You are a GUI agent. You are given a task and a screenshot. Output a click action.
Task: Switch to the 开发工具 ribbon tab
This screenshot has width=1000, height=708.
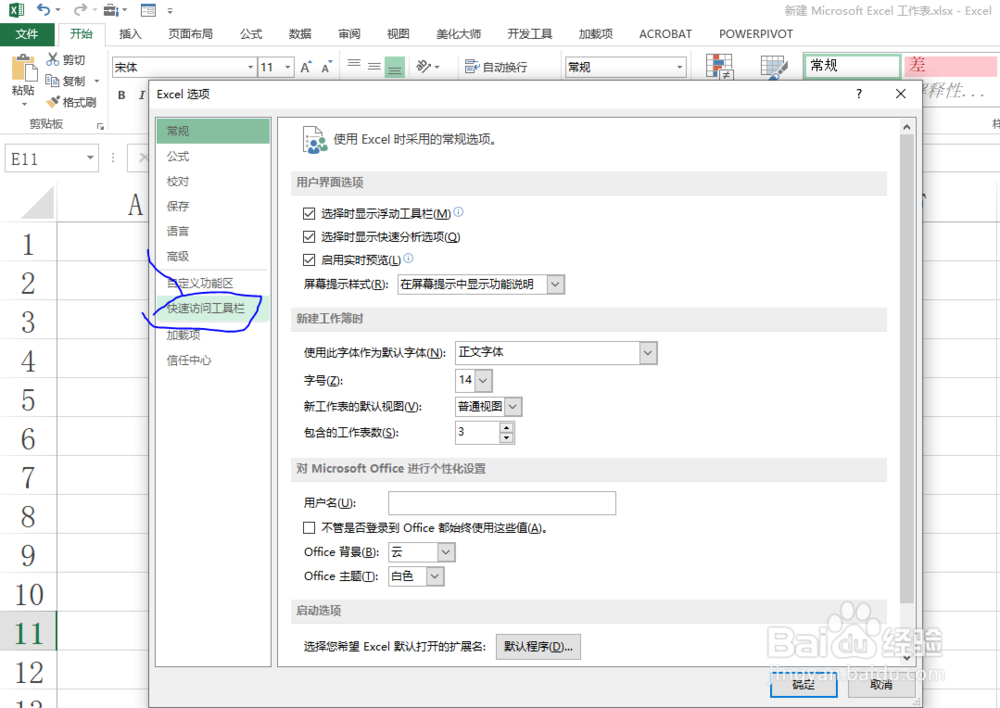coord(529,34)
